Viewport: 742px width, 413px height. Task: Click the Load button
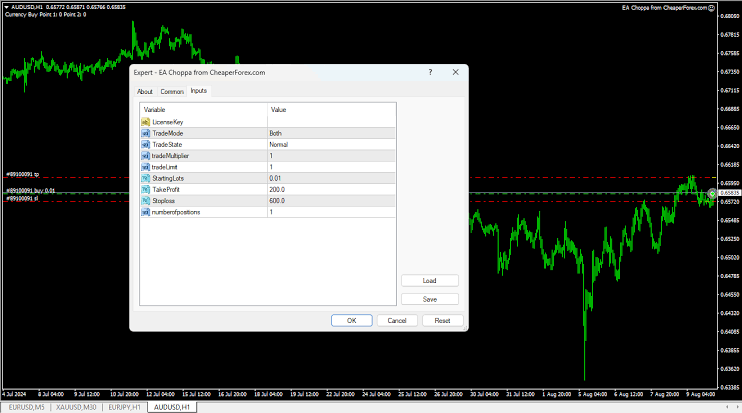point(430,281)
